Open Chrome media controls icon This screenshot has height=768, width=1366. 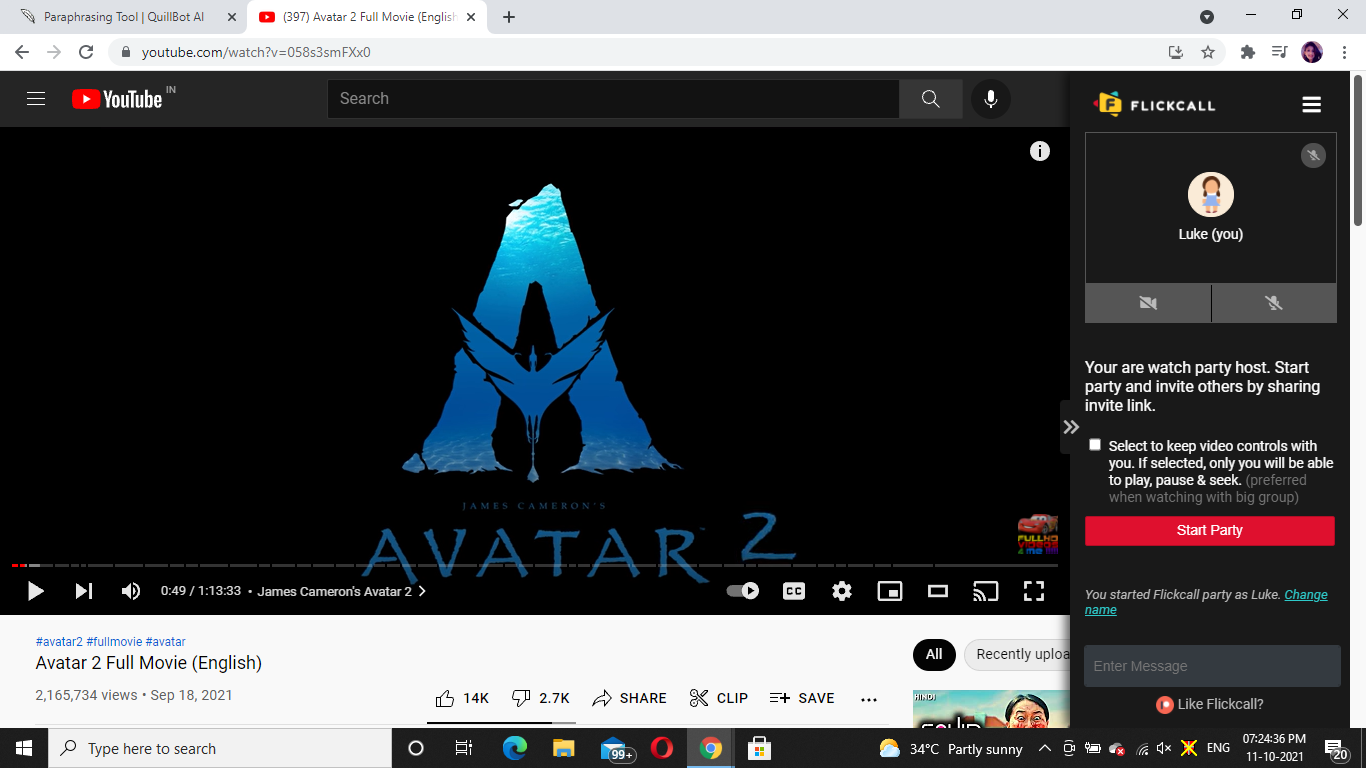point(1279,52)
